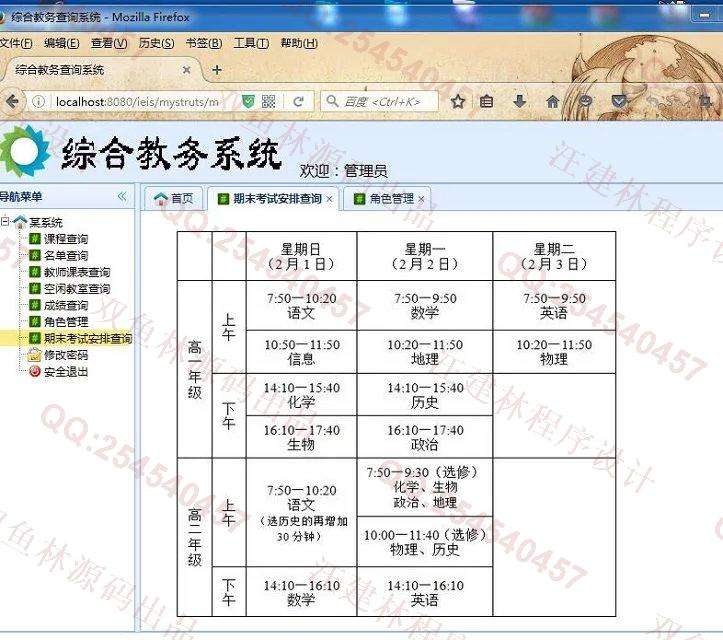The image size is (723, 640).
Task: Open a new browser tab with plus button
Action: (x=216, y=70)
